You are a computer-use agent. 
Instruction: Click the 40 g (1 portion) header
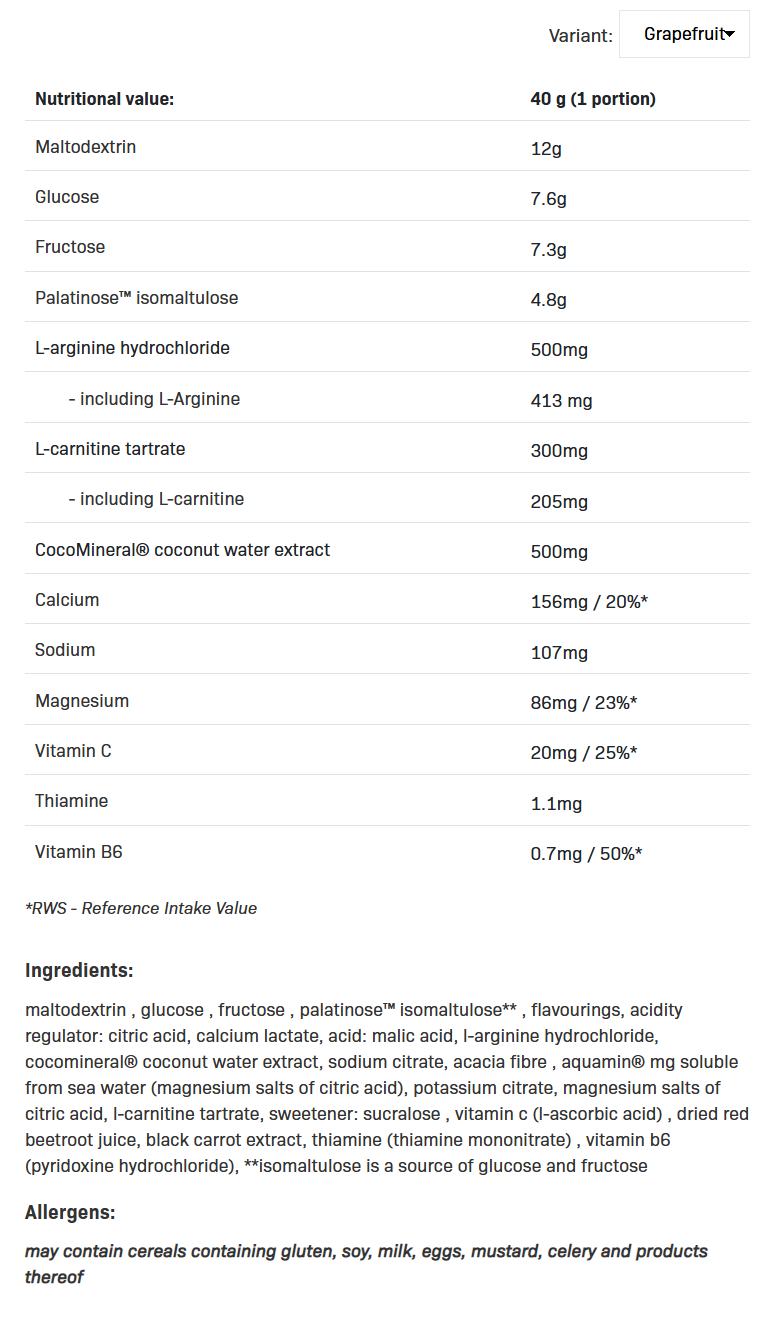tap(593, 99)
